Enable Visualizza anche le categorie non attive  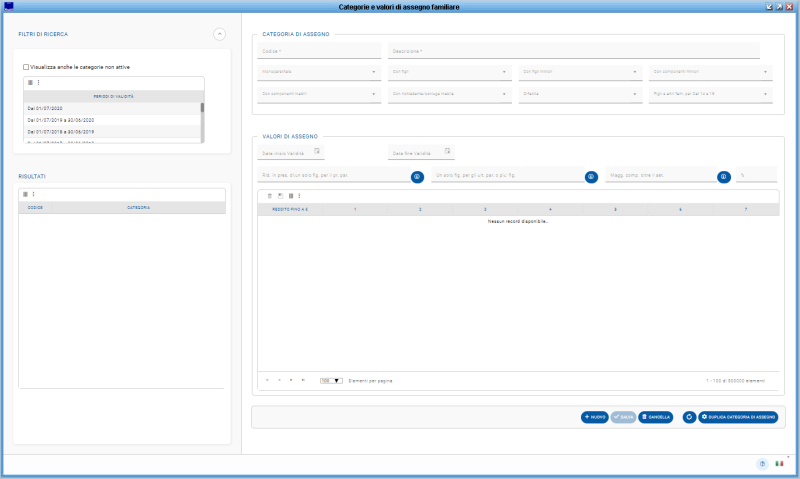pyautogui.click(x=26, y=67)
